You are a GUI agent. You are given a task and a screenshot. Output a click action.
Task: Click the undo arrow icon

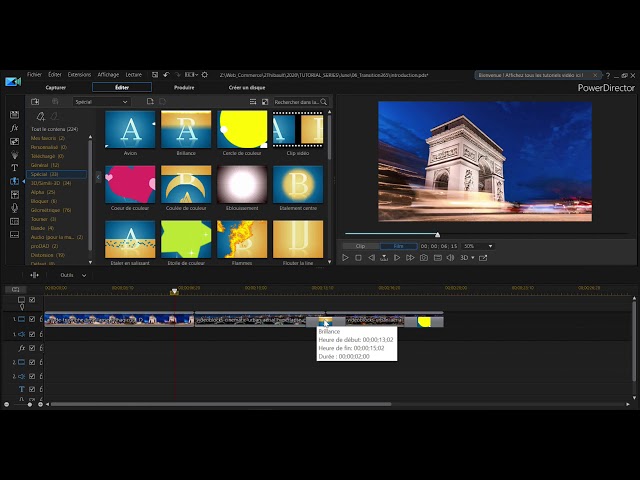pos(166,75)
